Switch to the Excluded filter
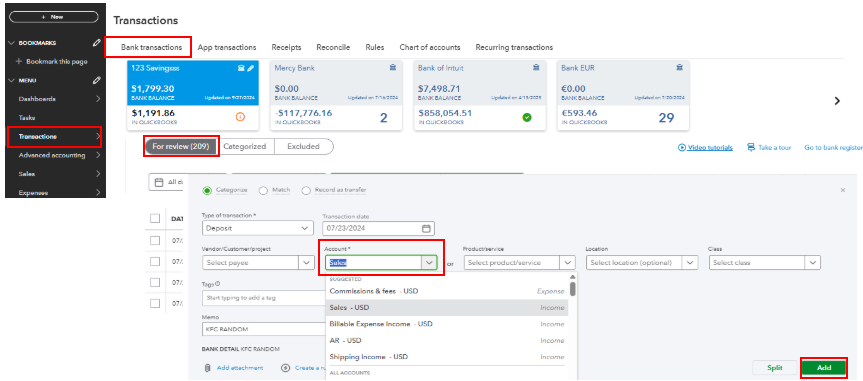The image size is (863, 381). tap(303, 146)
